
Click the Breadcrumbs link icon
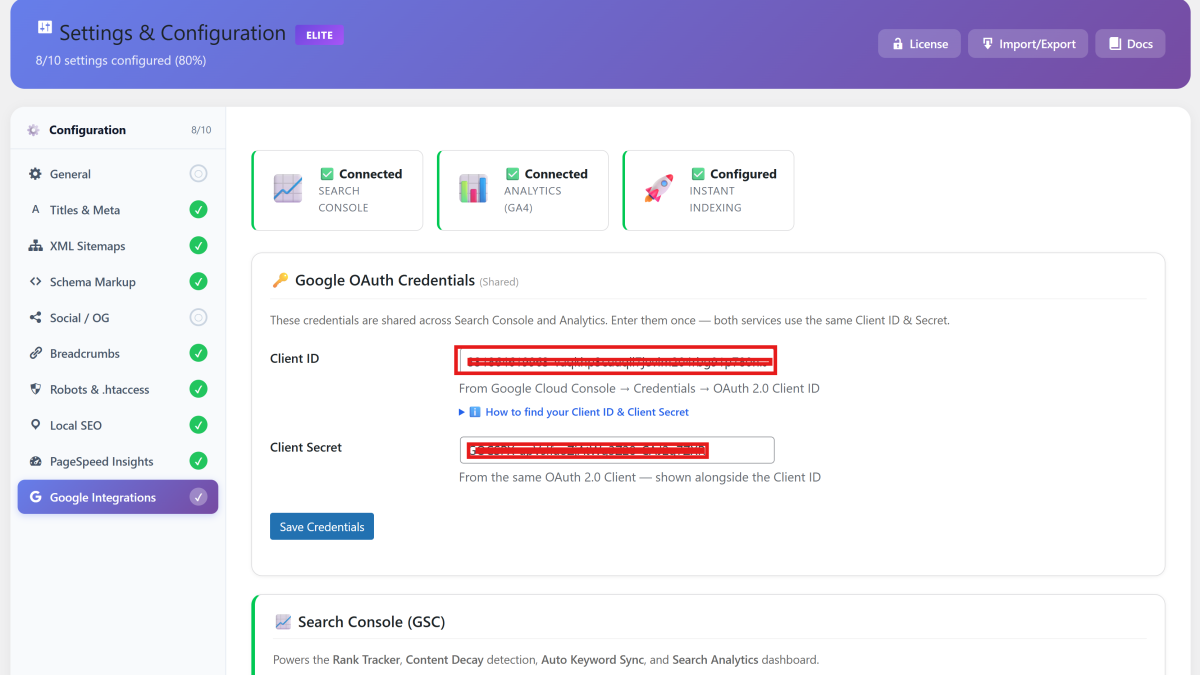36,353
